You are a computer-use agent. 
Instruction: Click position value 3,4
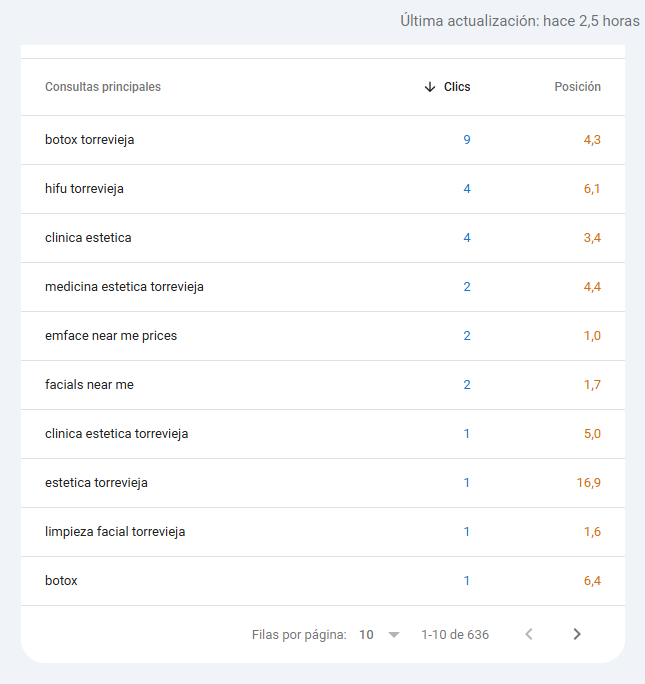pyautogui.click(x=592, y=238)
